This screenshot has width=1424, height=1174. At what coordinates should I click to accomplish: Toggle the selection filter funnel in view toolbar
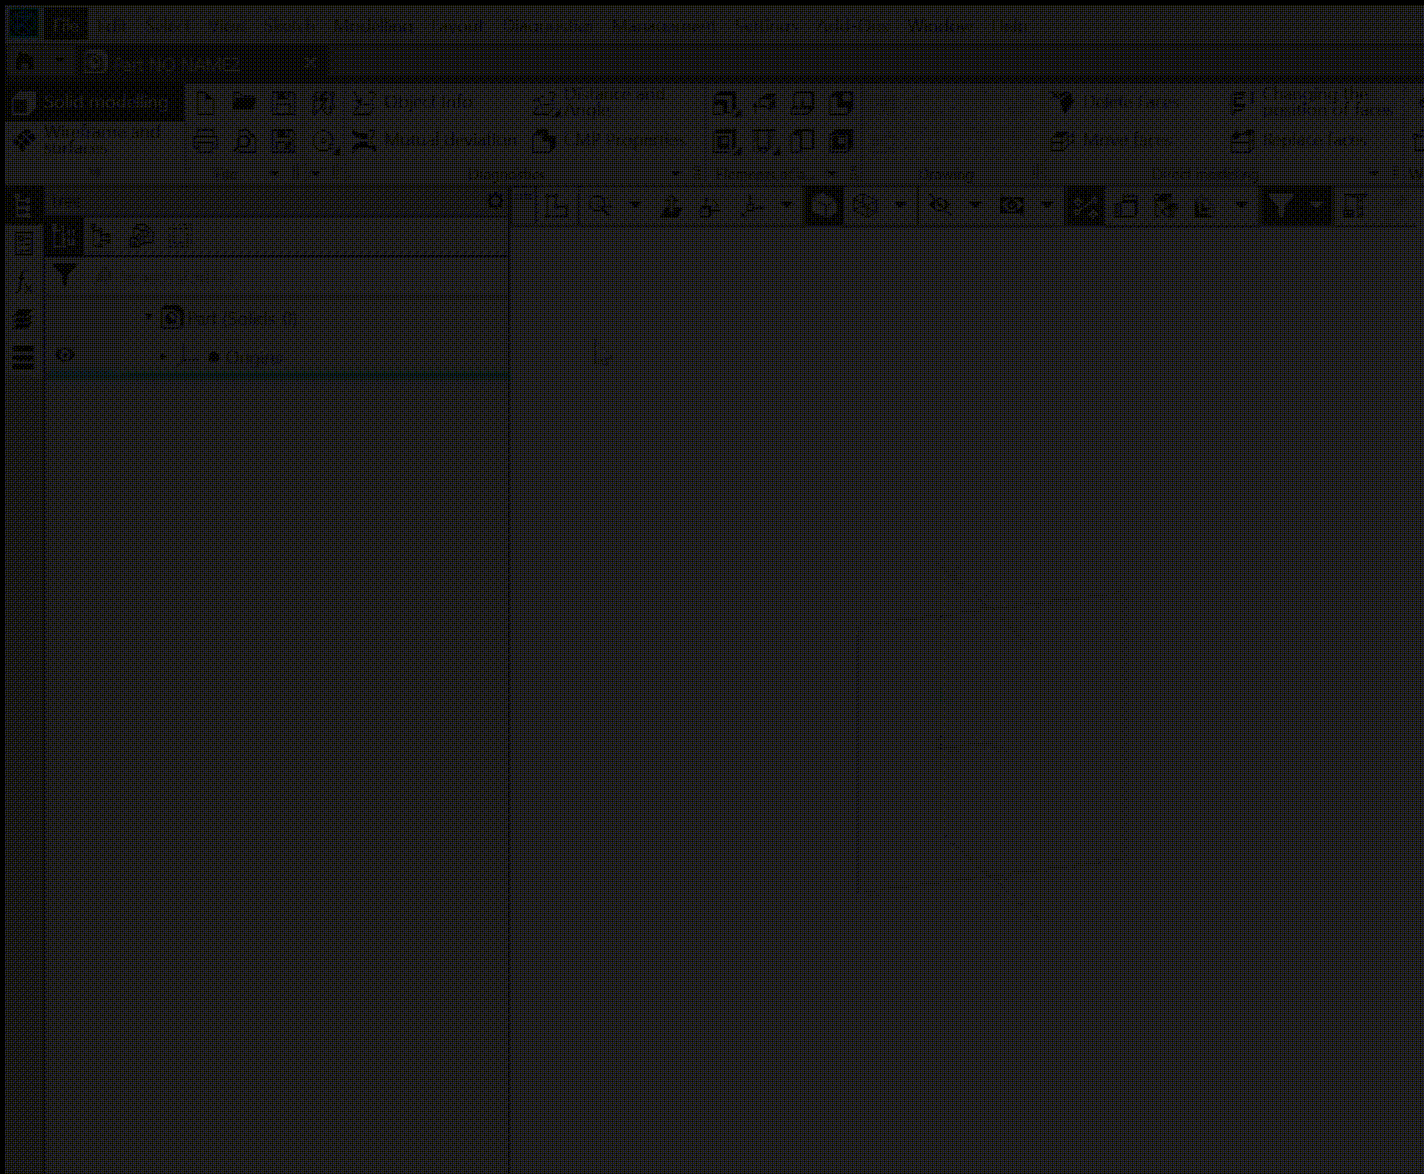(1281, 206)
